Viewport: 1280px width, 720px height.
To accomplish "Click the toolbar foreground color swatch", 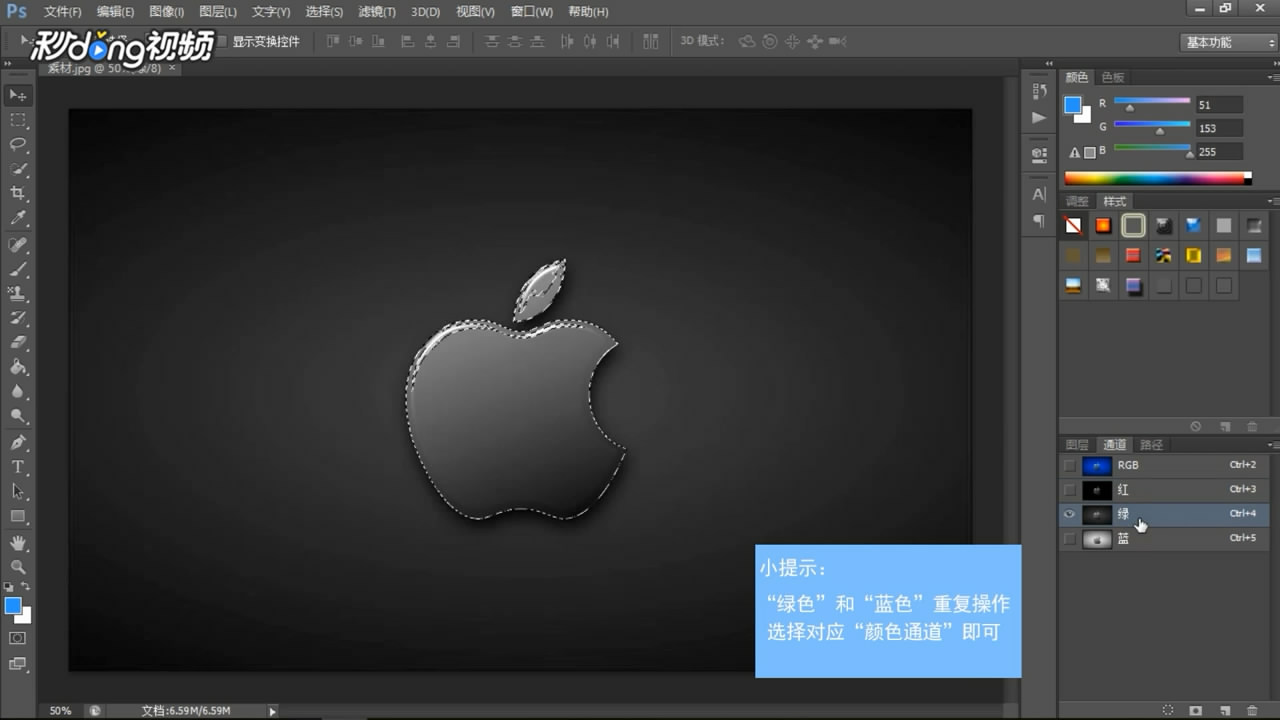I will click(x=13, y=606).
